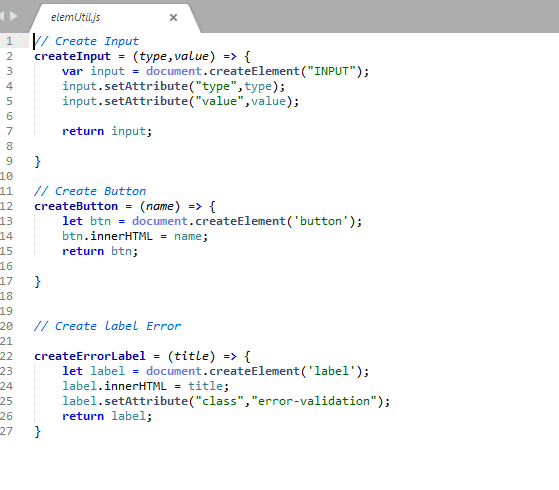Click line number 2 in gutter
Viewport: 559px width, 490px height.
[x=10, y=56]
